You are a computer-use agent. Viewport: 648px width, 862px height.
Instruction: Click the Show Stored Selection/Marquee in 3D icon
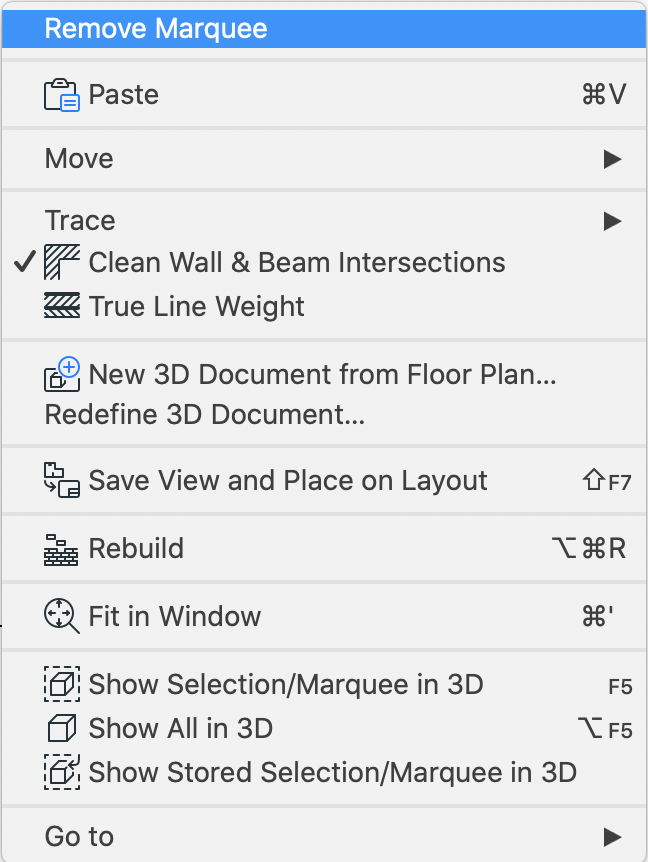coord(62,772)
